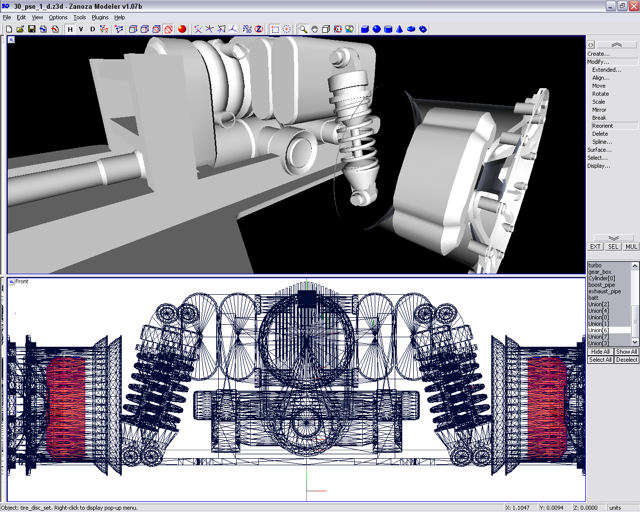Create a blue cone primitive

point(398,29)
